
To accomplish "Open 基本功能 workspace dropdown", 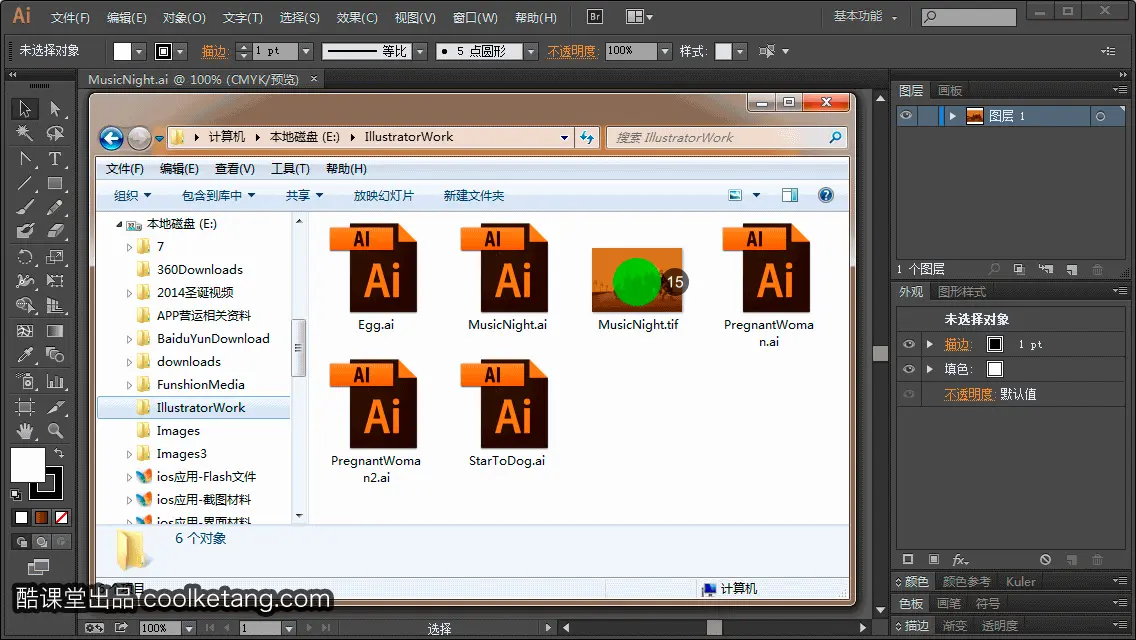I will point(865,17).
